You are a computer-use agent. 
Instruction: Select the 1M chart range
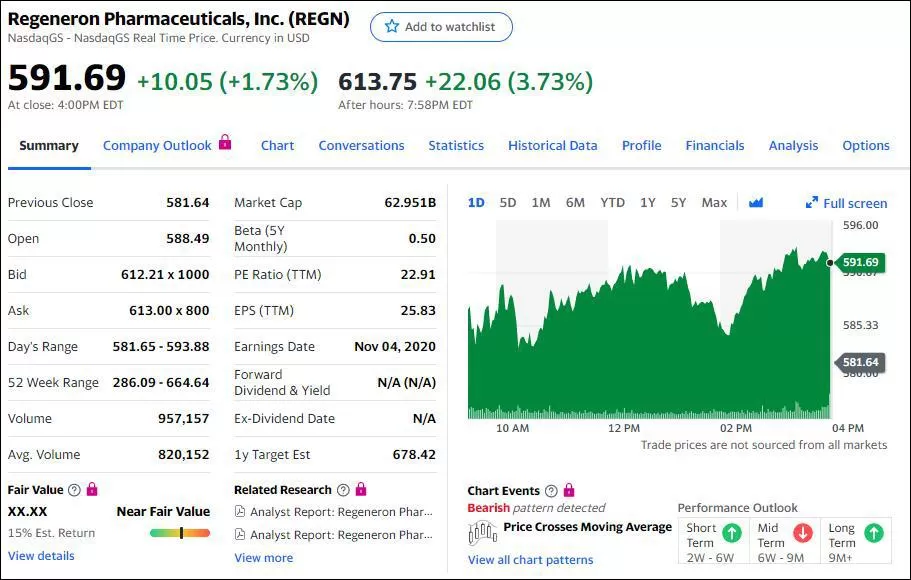[x=541, y=202]
